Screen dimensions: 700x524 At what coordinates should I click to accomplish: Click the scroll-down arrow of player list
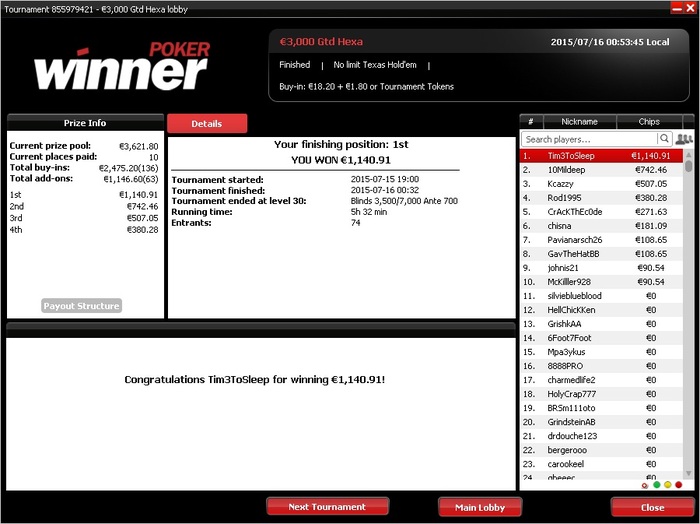(688, 473)
